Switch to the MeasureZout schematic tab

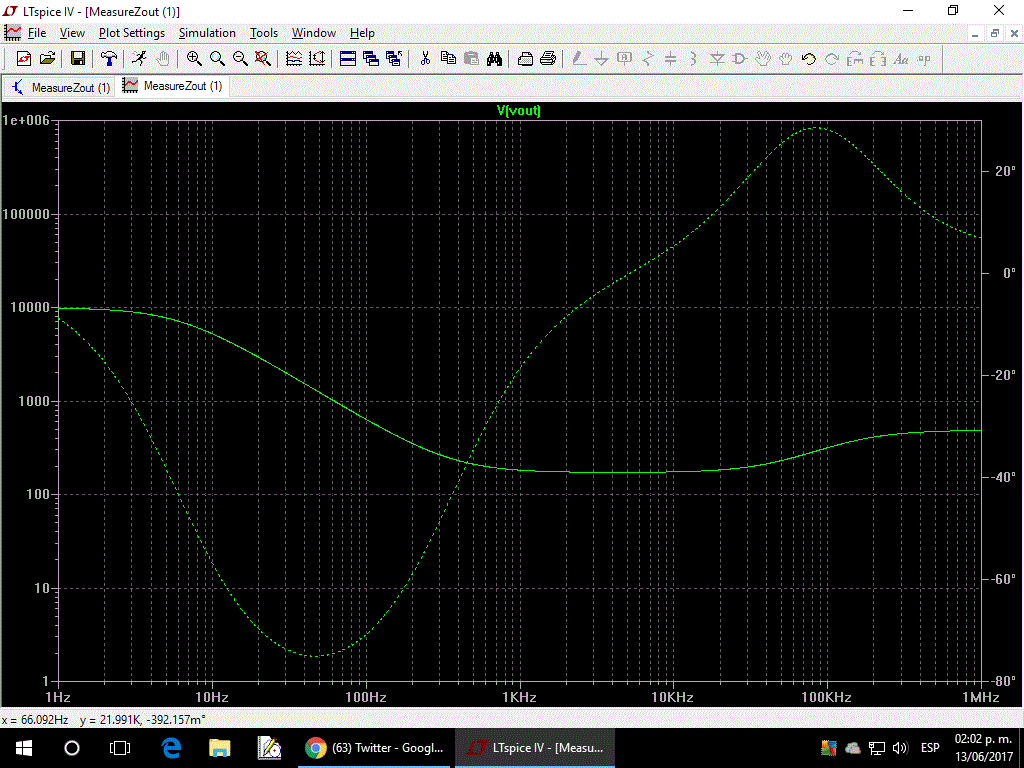pyautogui.click(x=60, y=87)
